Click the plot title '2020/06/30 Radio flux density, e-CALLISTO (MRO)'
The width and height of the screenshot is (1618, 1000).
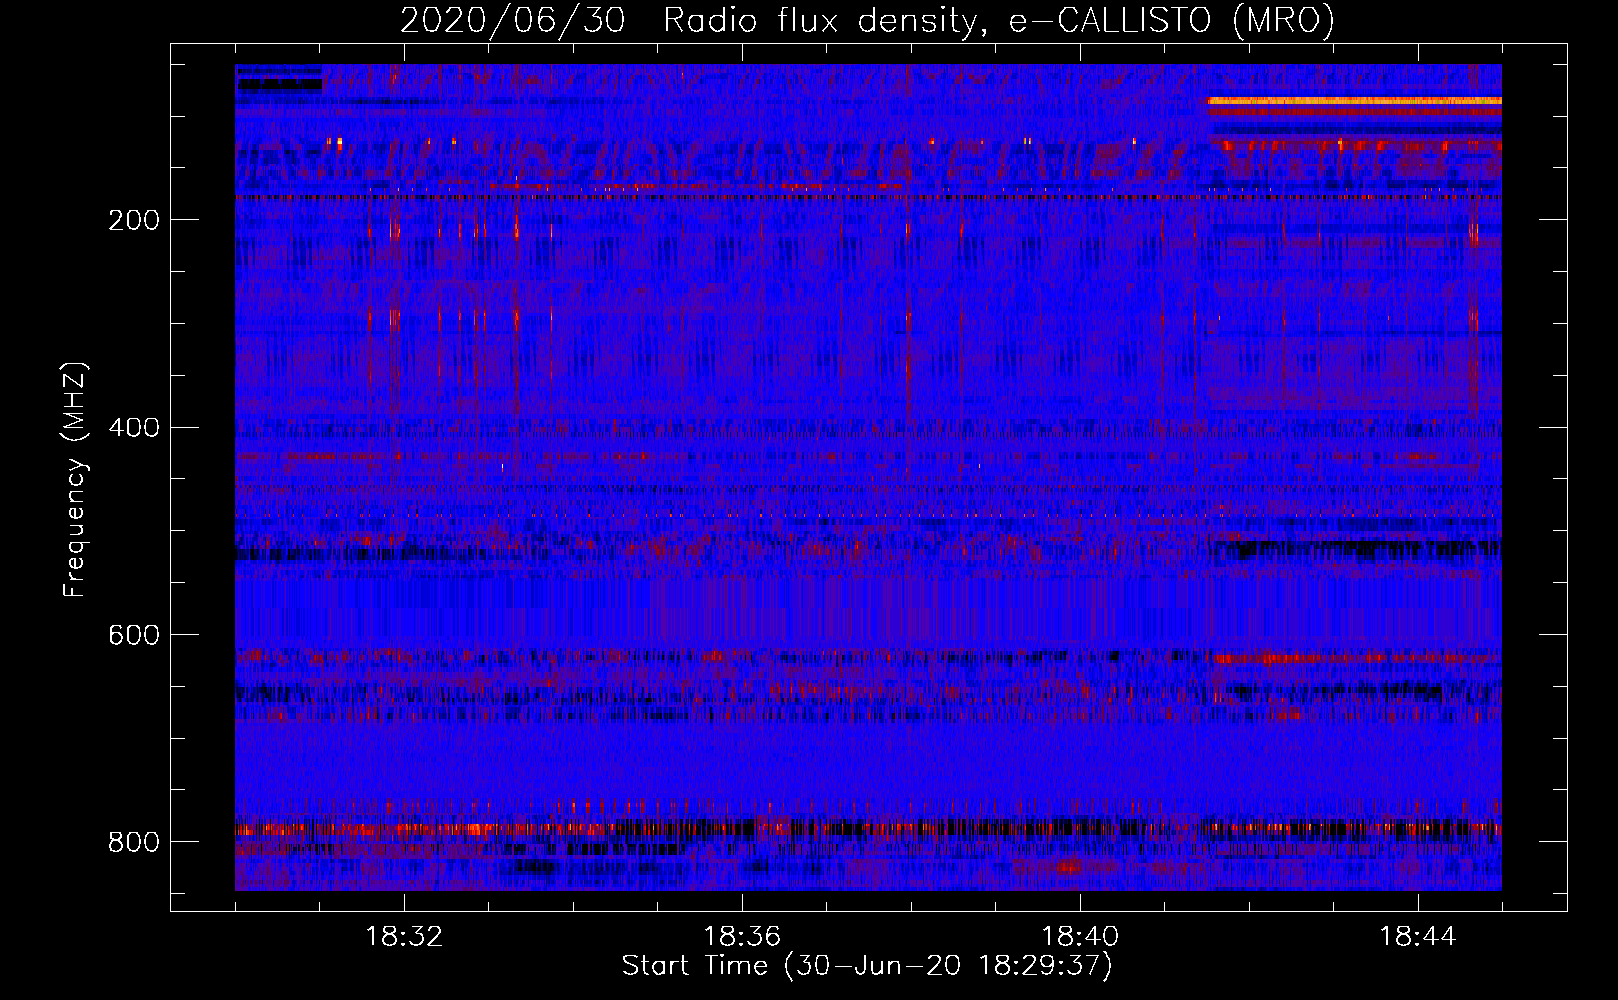867,20
